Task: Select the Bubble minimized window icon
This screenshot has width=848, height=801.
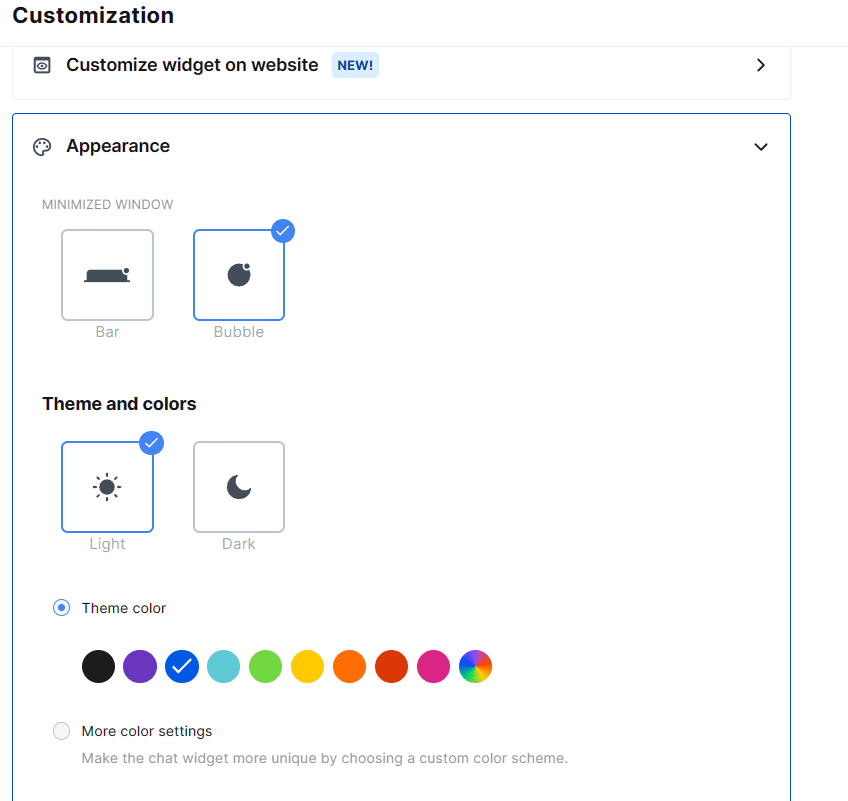Action: click(x=239, y=275)
